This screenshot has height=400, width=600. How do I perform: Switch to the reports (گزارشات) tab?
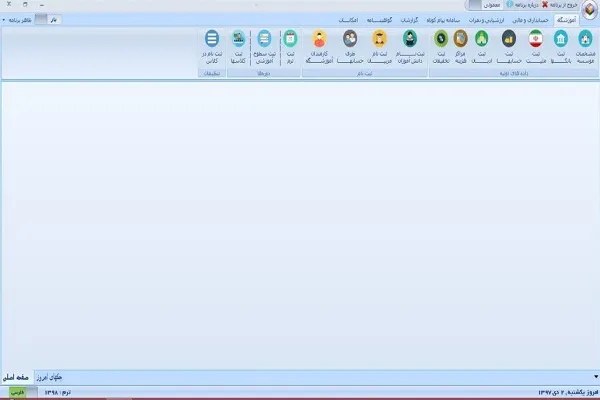click(x=409, y=20)
